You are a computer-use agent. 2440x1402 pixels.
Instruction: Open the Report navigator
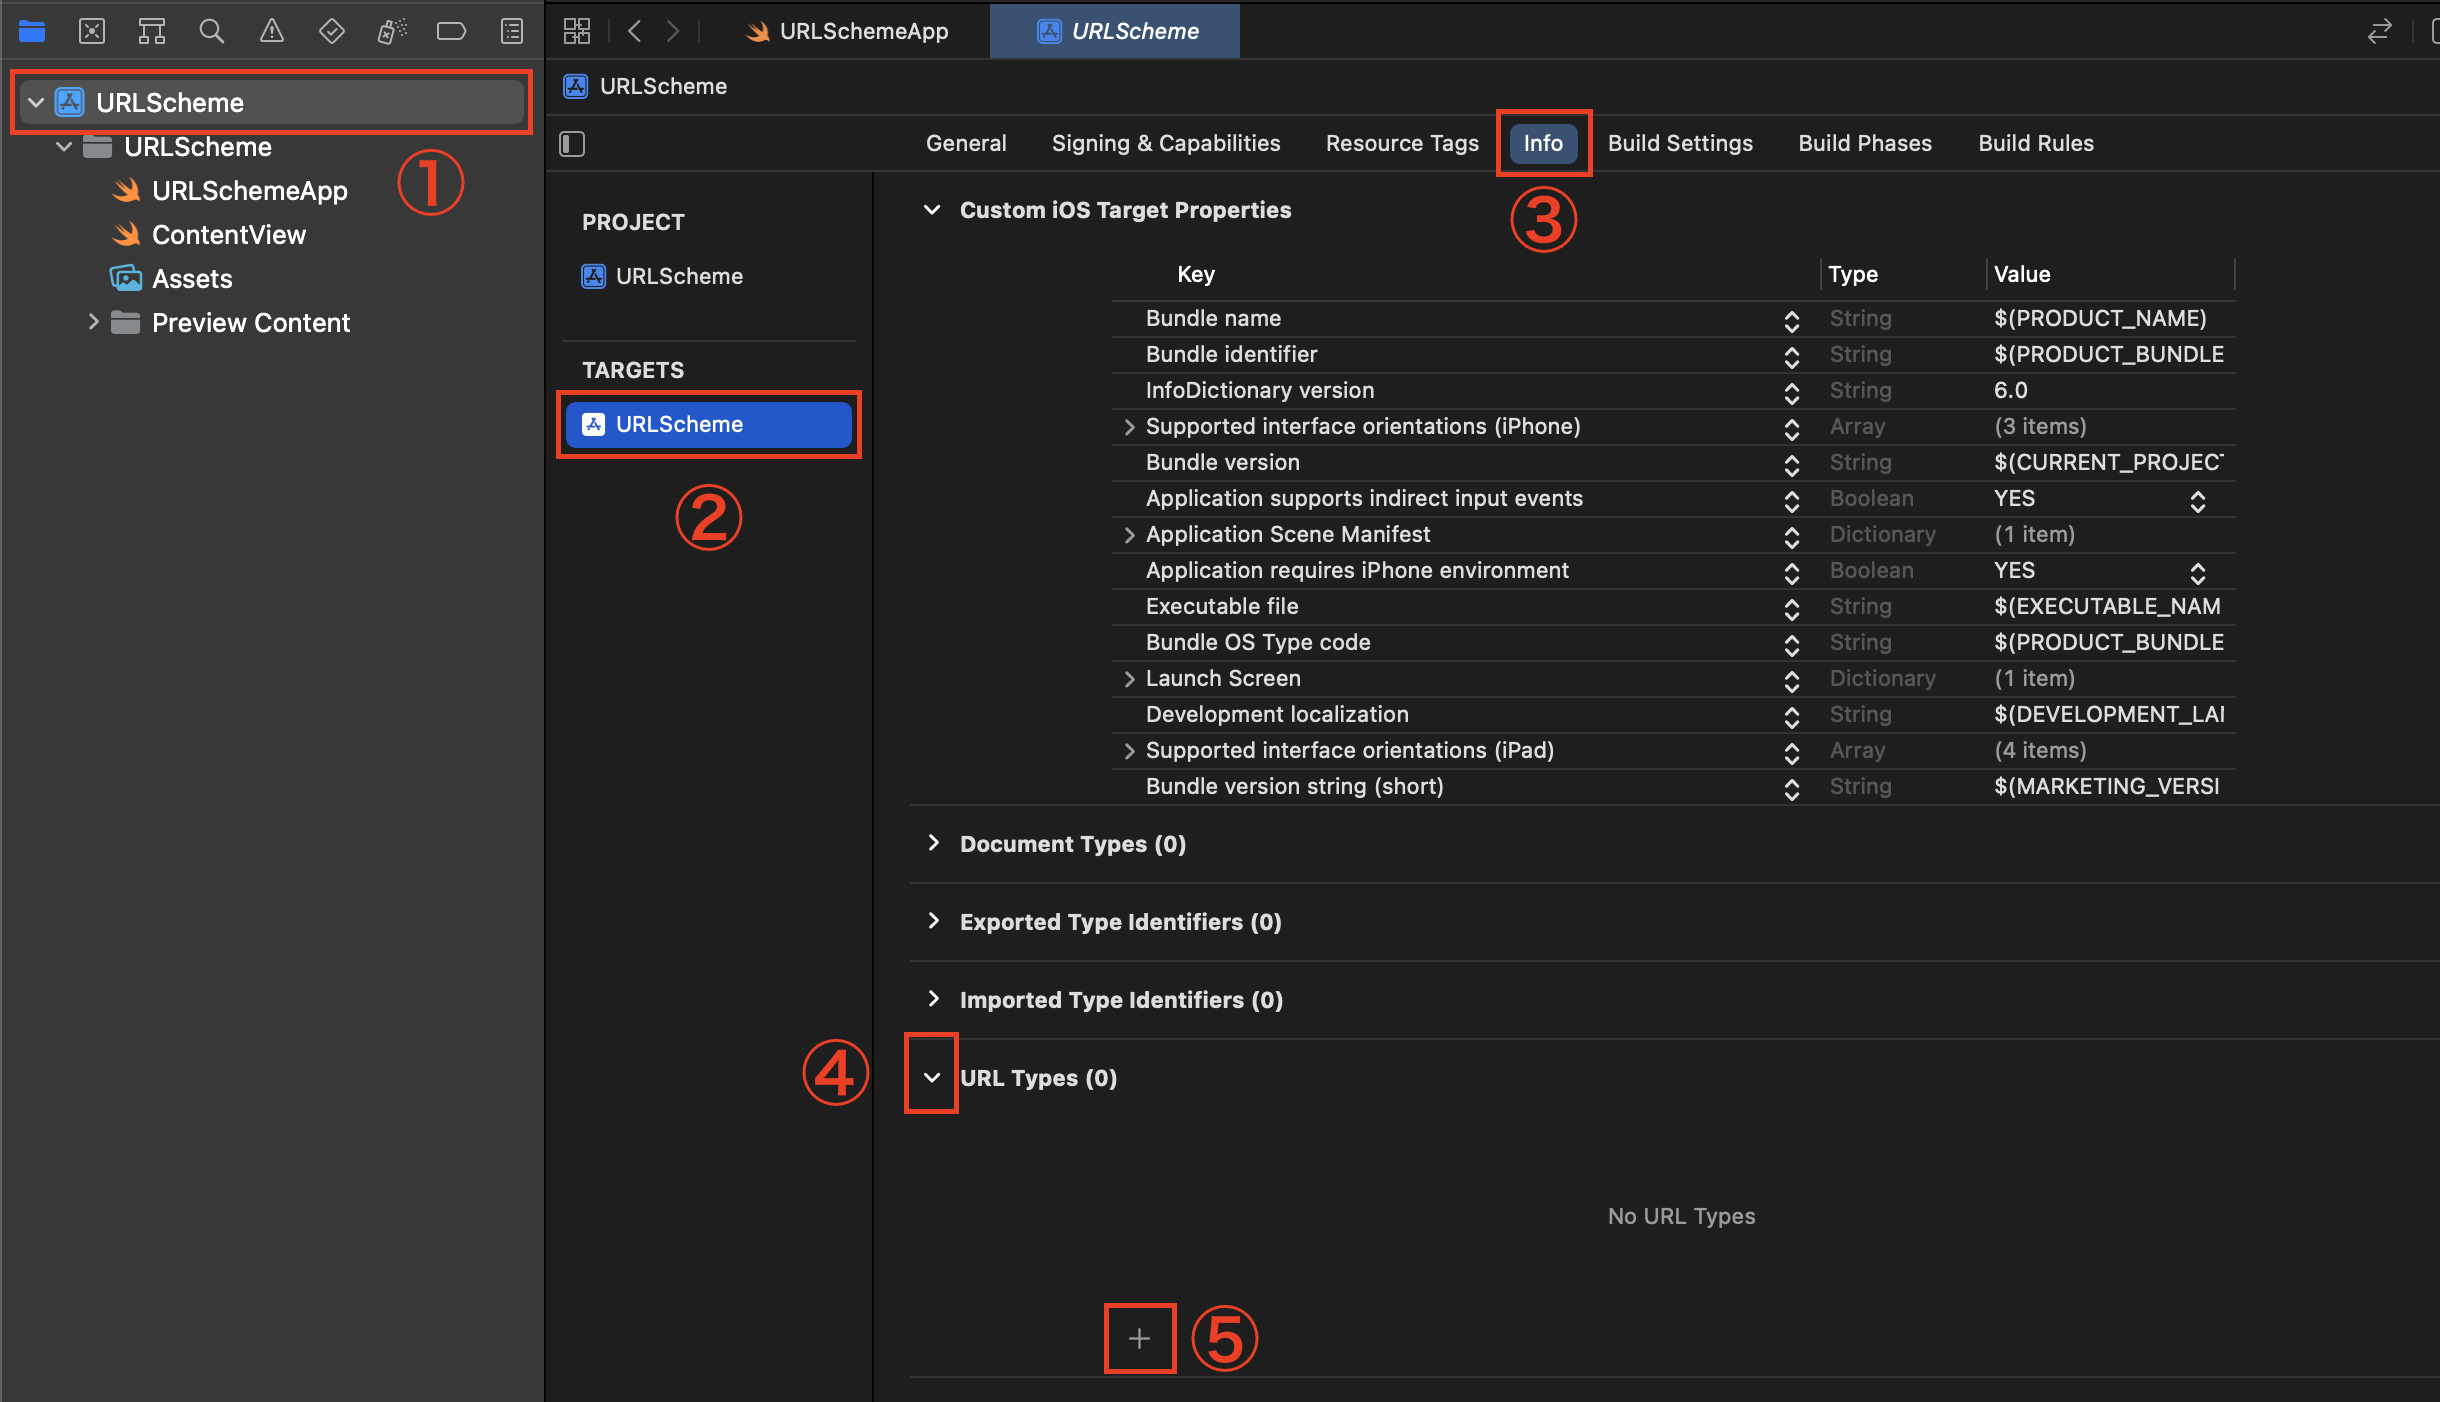(x=511, y=31)
